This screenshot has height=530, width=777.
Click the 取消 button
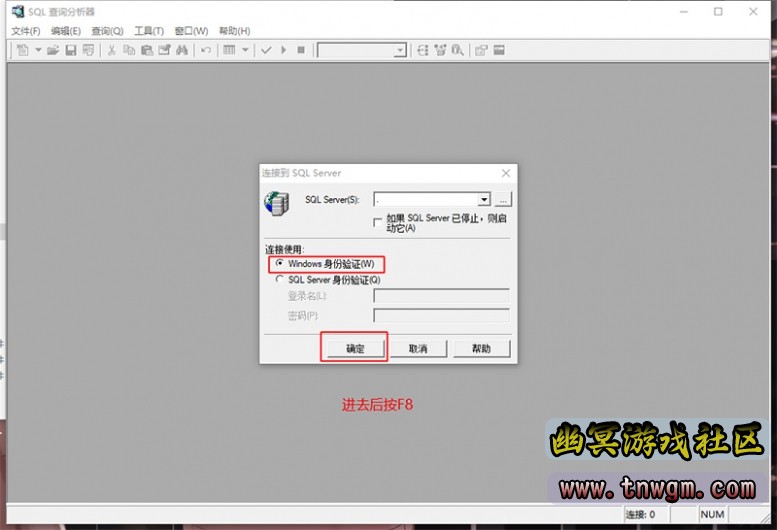tap(418, 349)
